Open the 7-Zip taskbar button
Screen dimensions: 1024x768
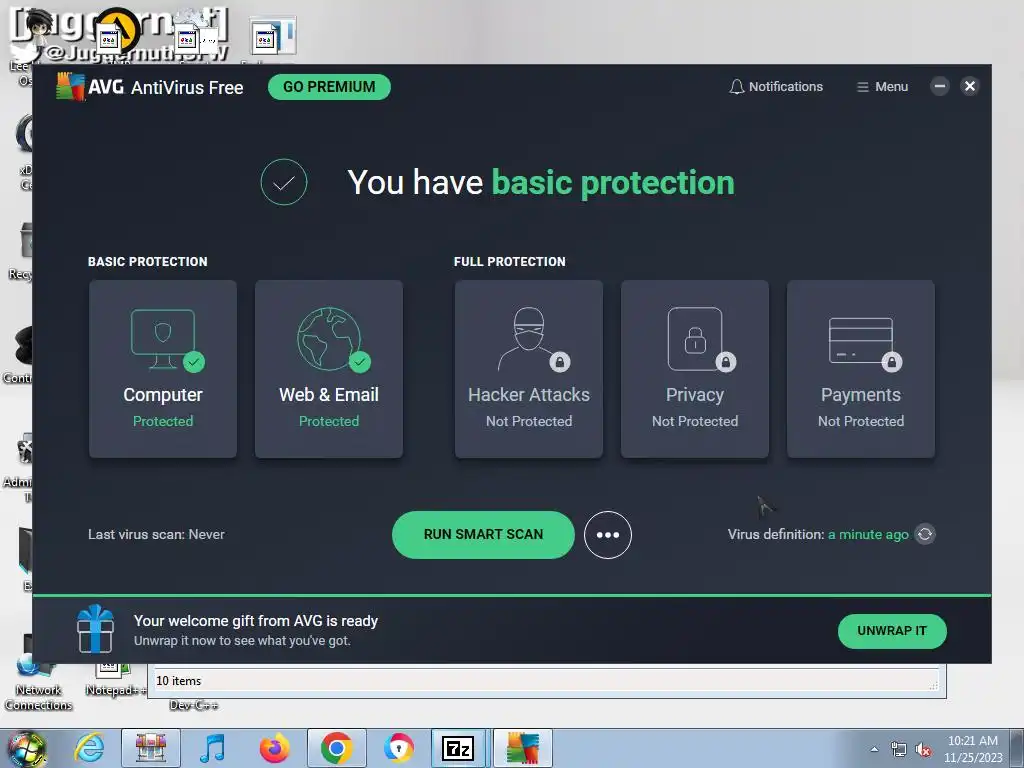pos(458,748)
